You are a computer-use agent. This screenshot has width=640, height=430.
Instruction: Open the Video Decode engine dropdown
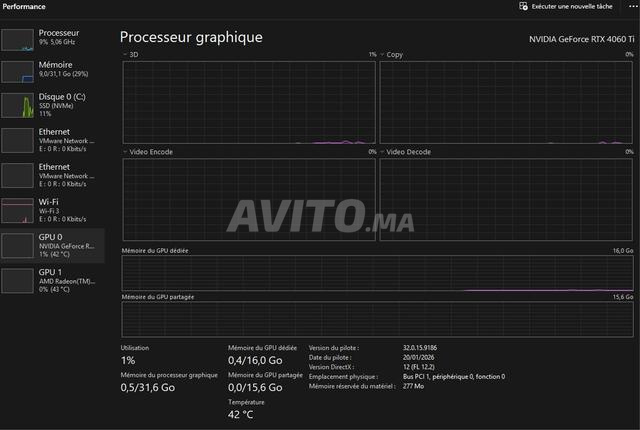click(405, 152)
